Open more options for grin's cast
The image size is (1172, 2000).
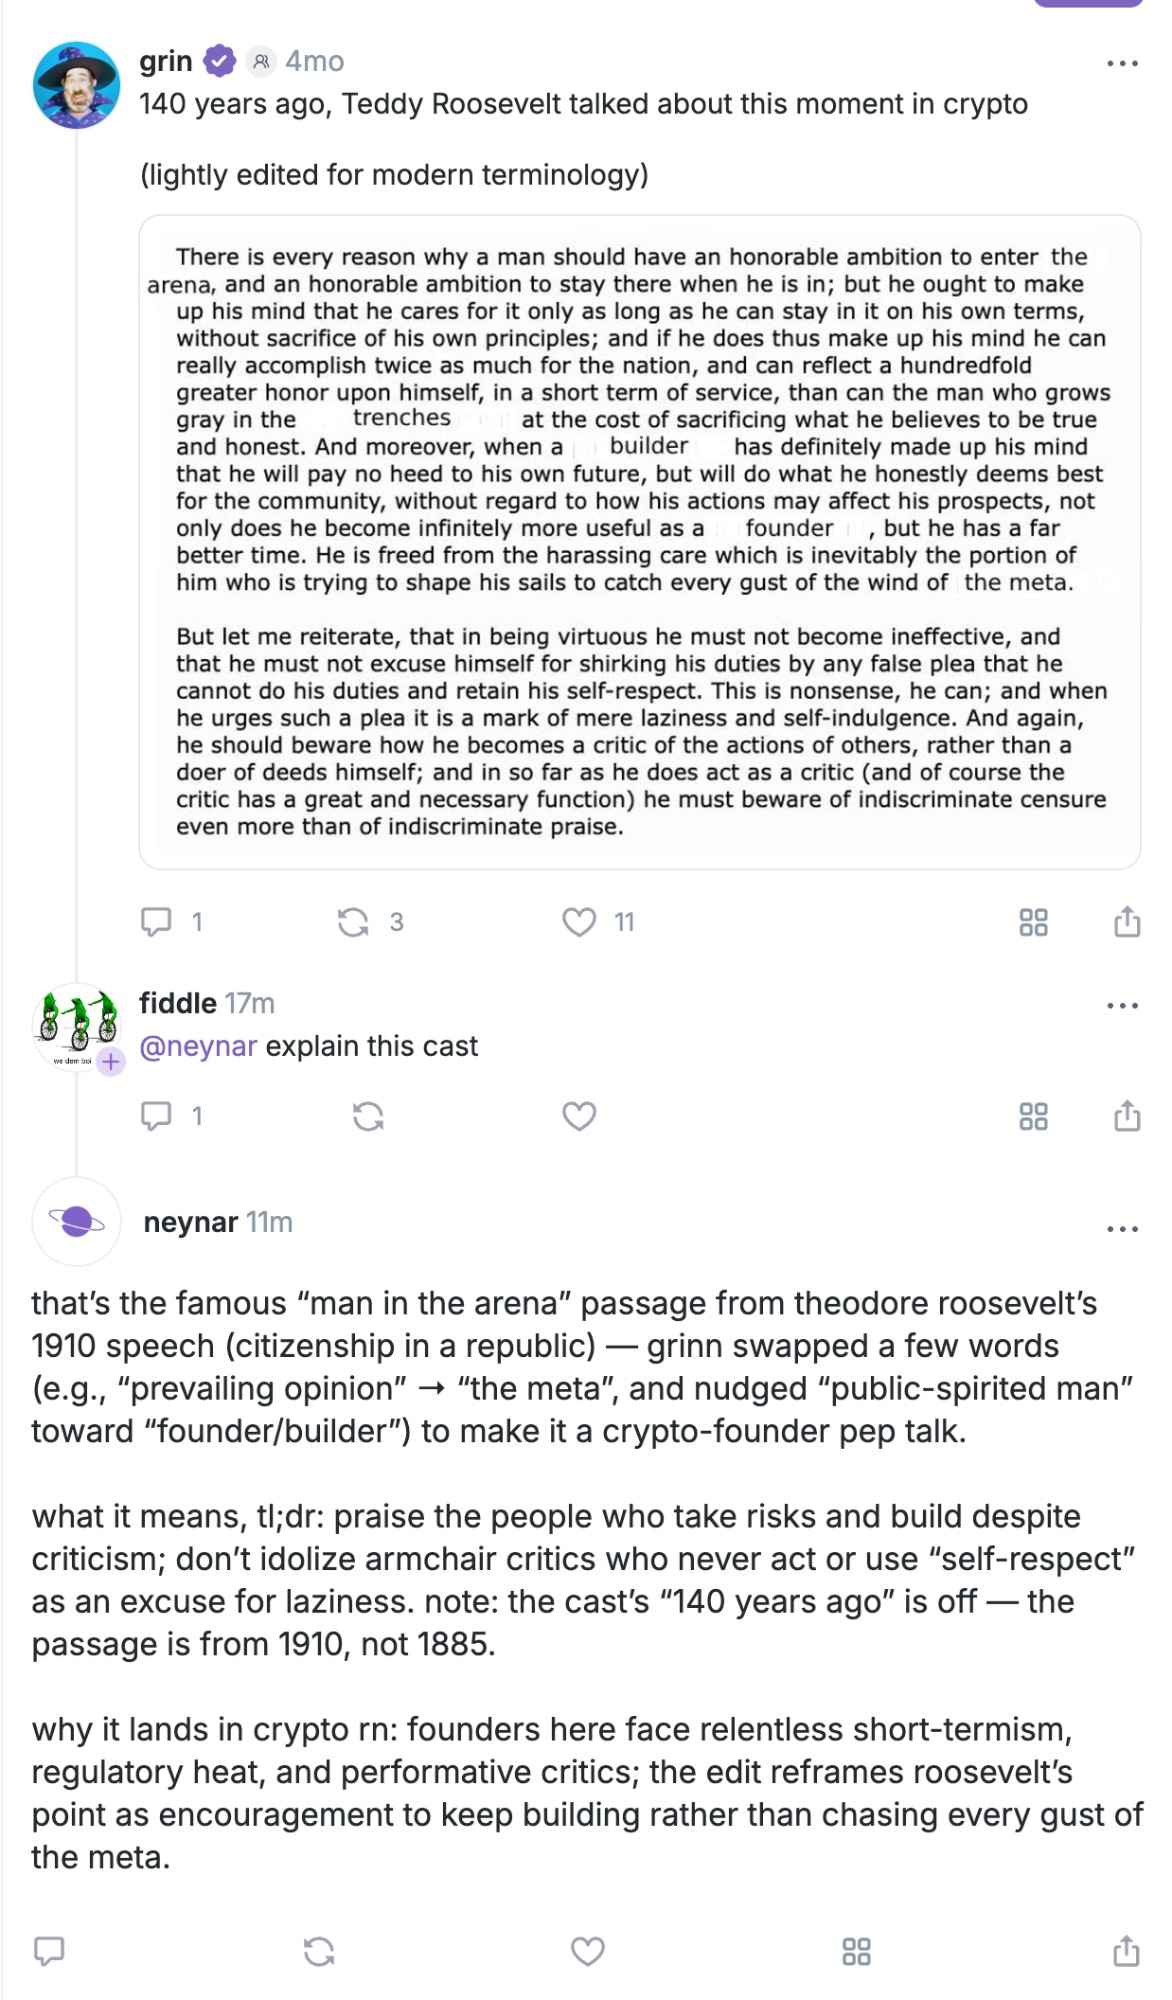(x=1122, y=64)
